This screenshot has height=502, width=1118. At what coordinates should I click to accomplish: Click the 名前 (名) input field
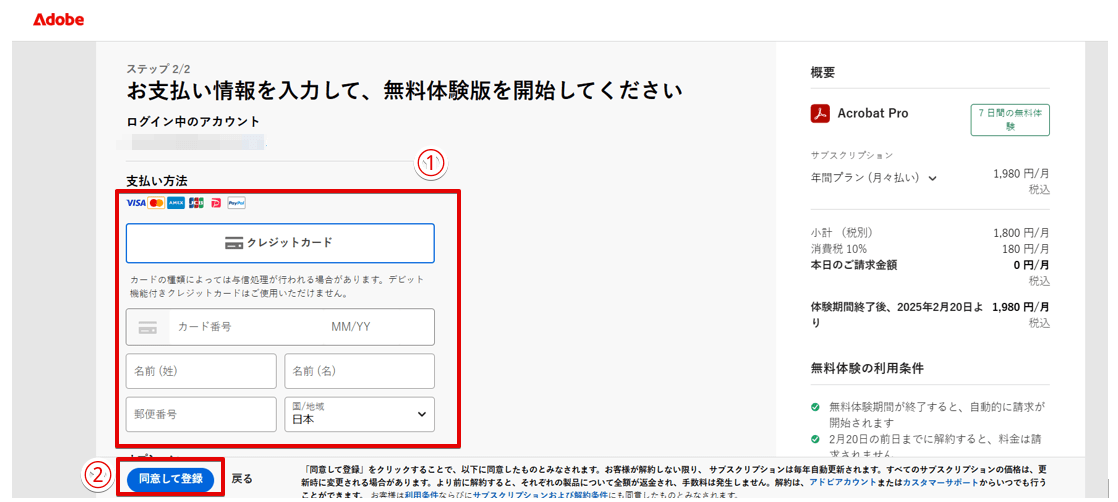click(x=359, y=371)
